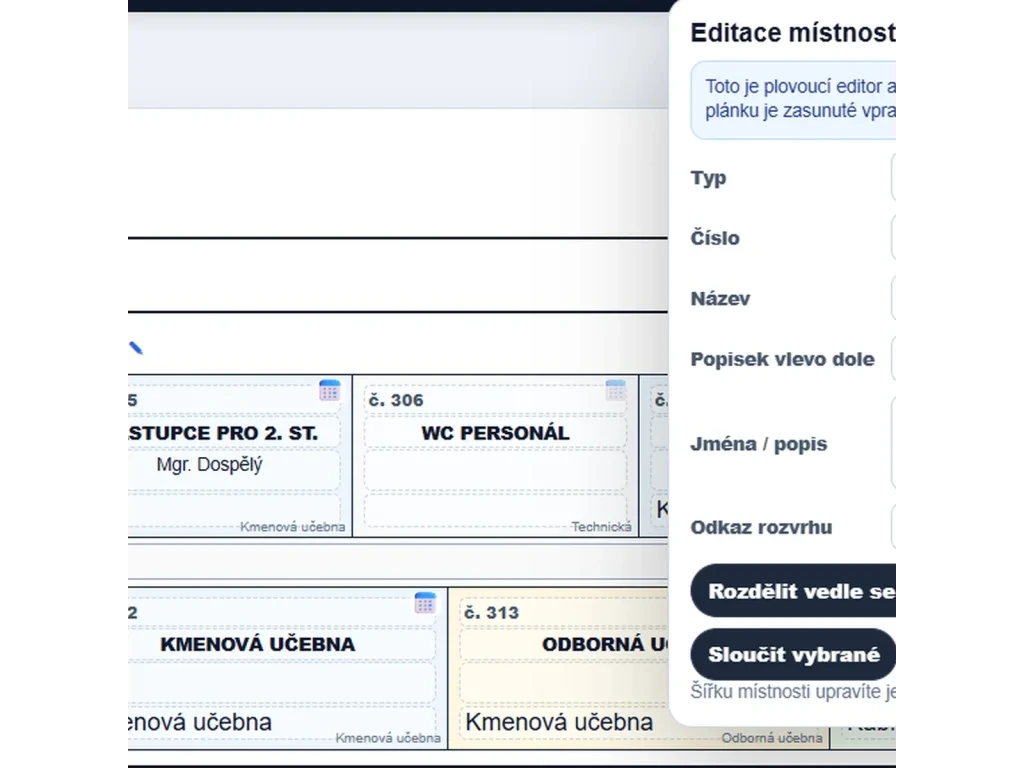This screenshot has height=768, width=1024.
Task: Click room number č. 306
Action: pyautogui.click(x=396, y=400)
